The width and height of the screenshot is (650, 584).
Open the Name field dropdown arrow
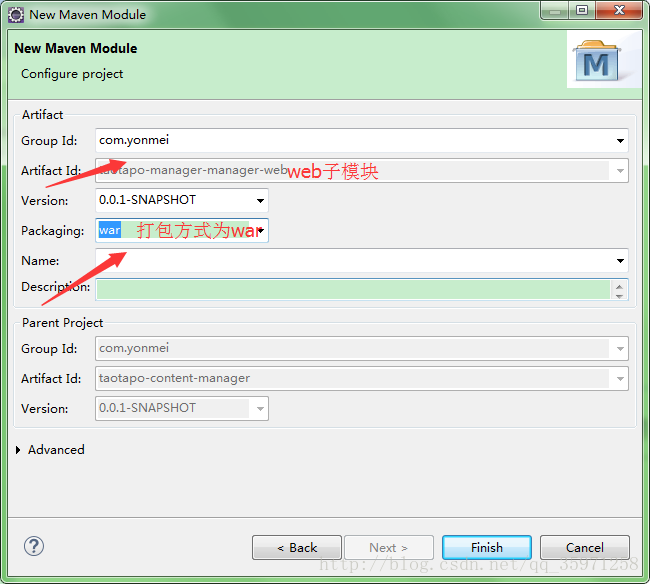[x=620, y=261]
